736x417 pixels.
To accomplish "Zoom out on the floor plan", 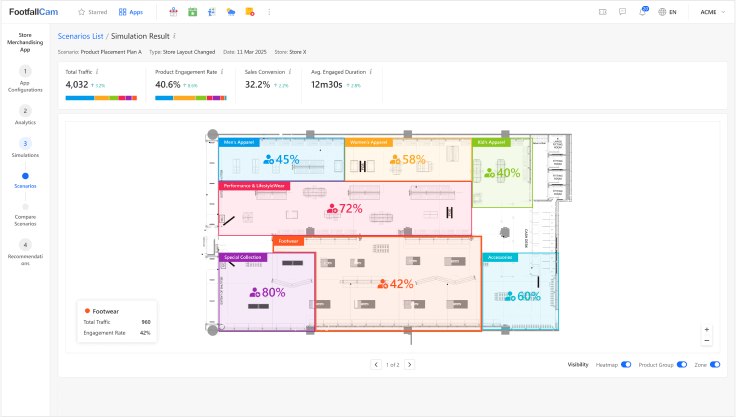I will pos(706,340).
